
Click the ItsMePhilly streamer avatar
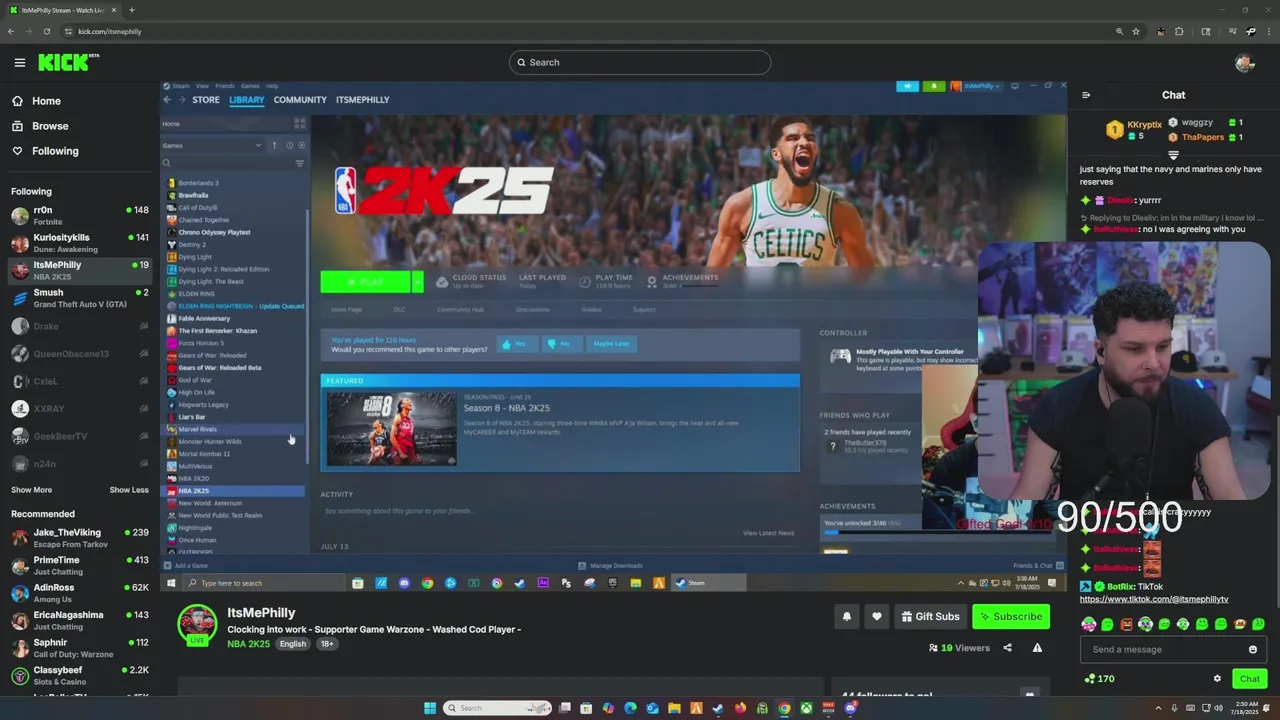197,624
